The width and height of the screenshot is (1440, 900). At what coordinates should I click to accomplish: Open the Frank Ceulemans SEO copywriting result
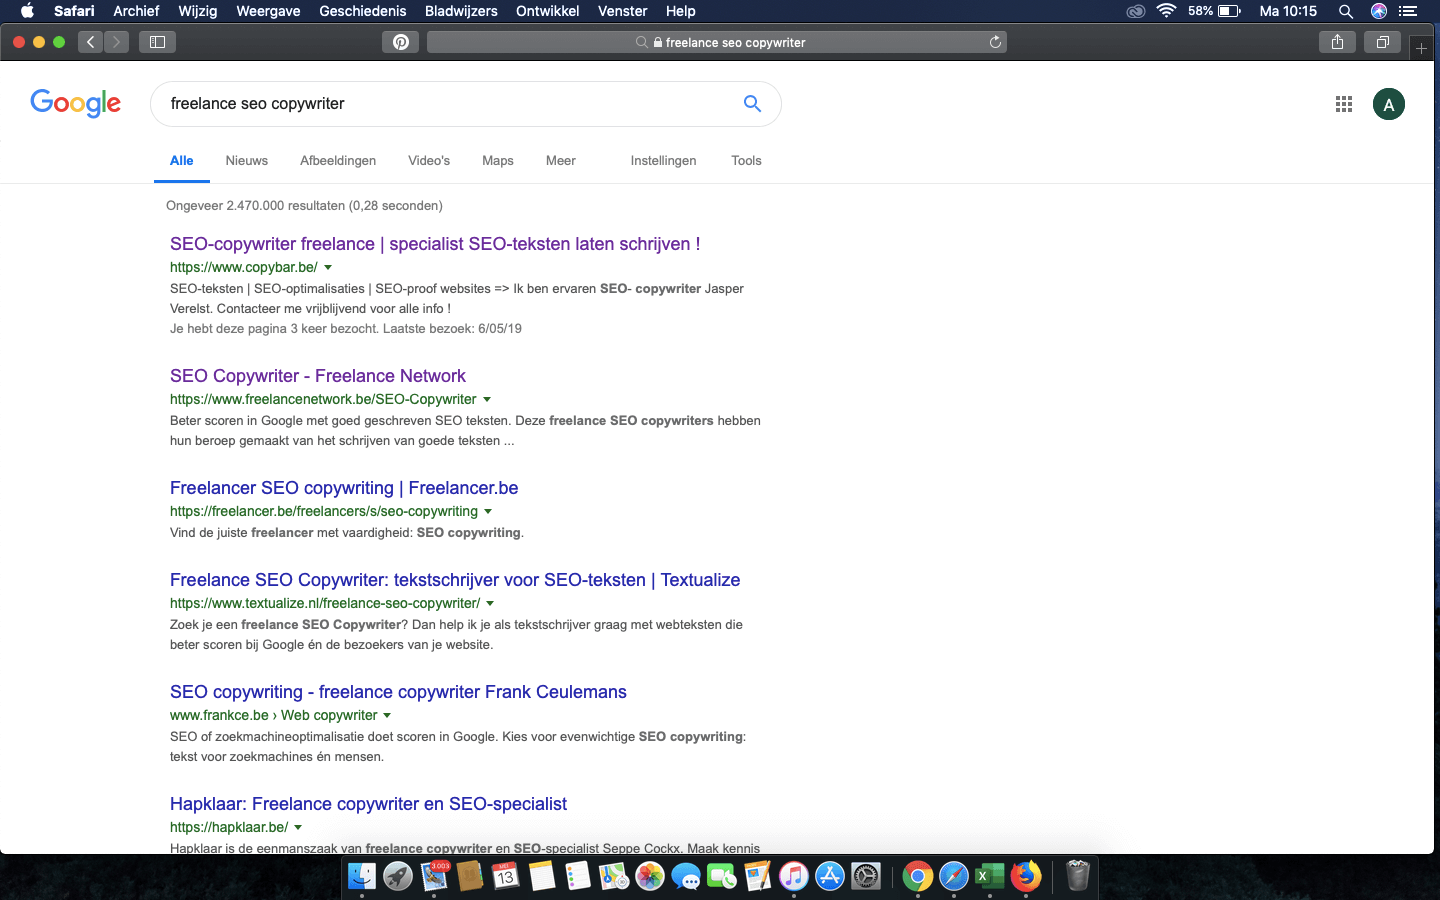pyautogui.click(x=398, y=692)
